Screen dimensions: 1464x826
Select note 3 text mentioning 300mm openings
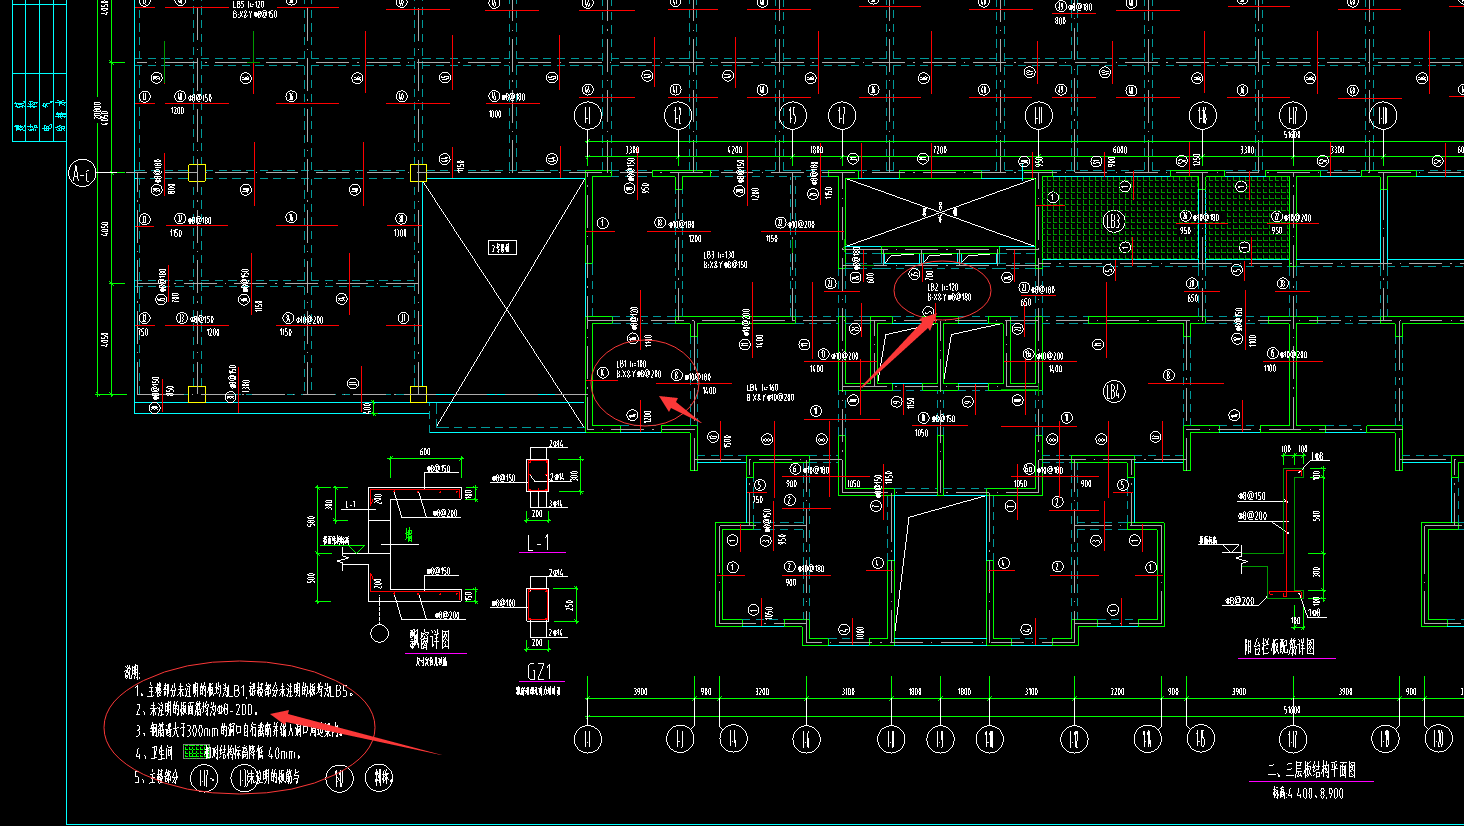pyautogui.click(x=238, y=731)
